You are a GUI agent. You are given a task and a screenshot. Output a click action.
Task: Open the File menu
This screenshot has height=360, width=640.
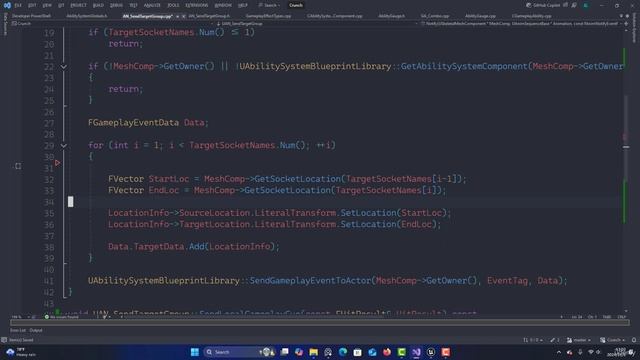18,5
